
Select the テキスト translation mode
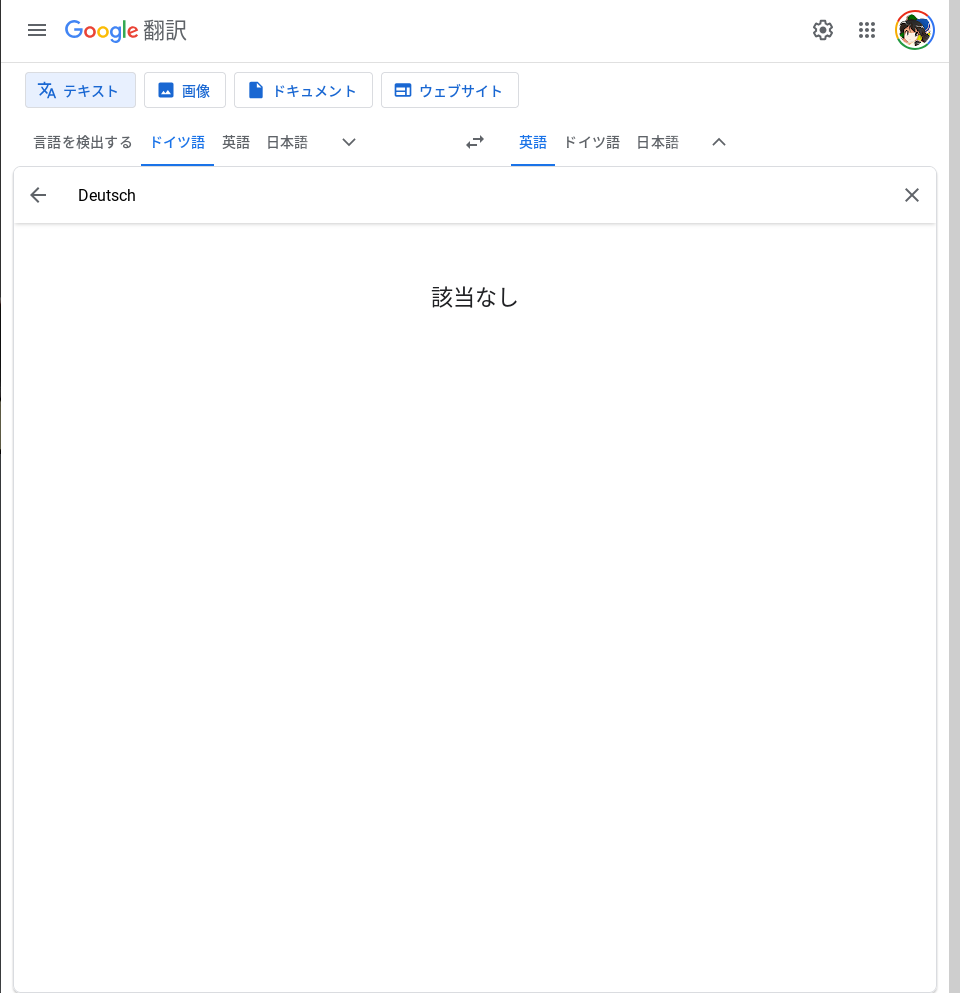pos(80,90)
